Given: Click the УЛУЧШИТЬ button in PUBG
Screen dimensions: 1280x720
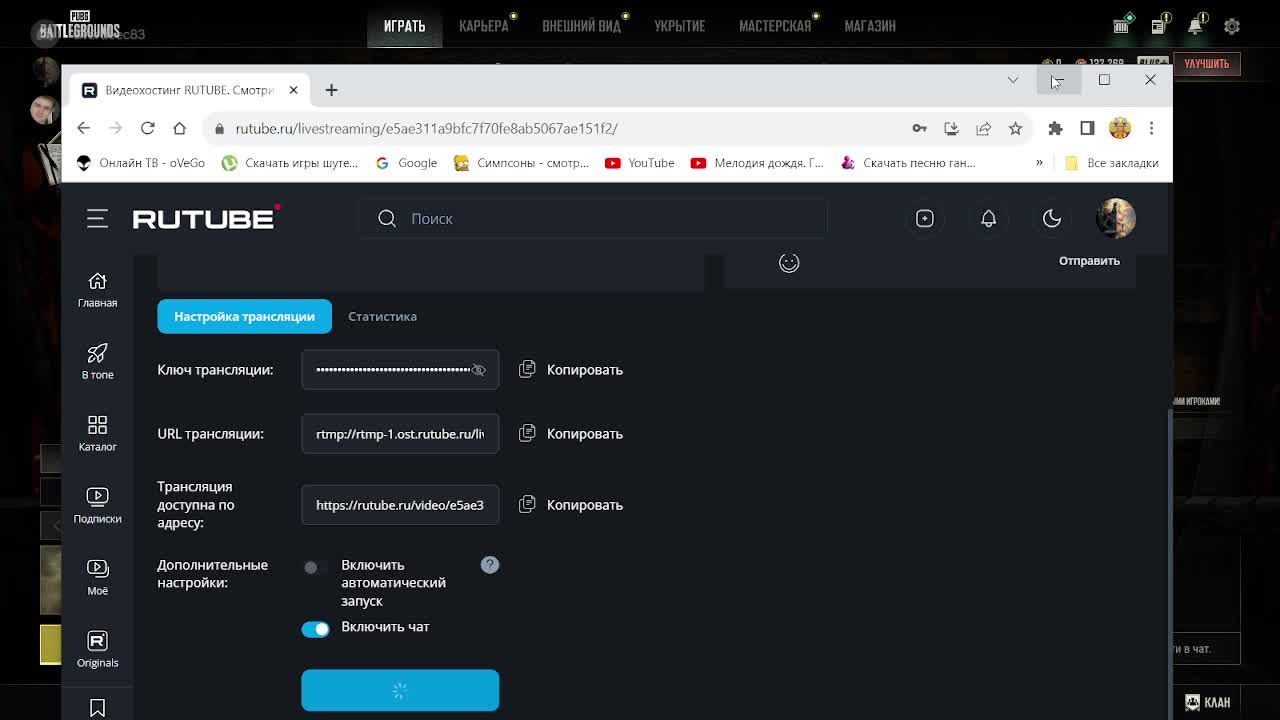Looking at the screenshot, I should (1206, 64).
